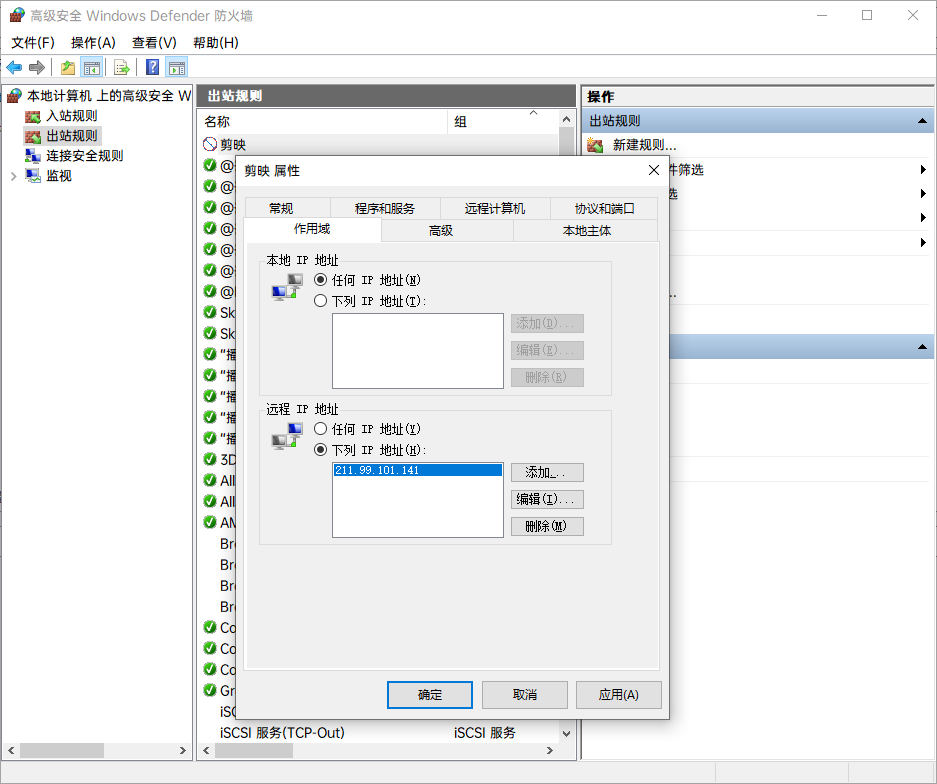
Task: Collapse the 出站规则 actions section
Action: pos(921,121)
